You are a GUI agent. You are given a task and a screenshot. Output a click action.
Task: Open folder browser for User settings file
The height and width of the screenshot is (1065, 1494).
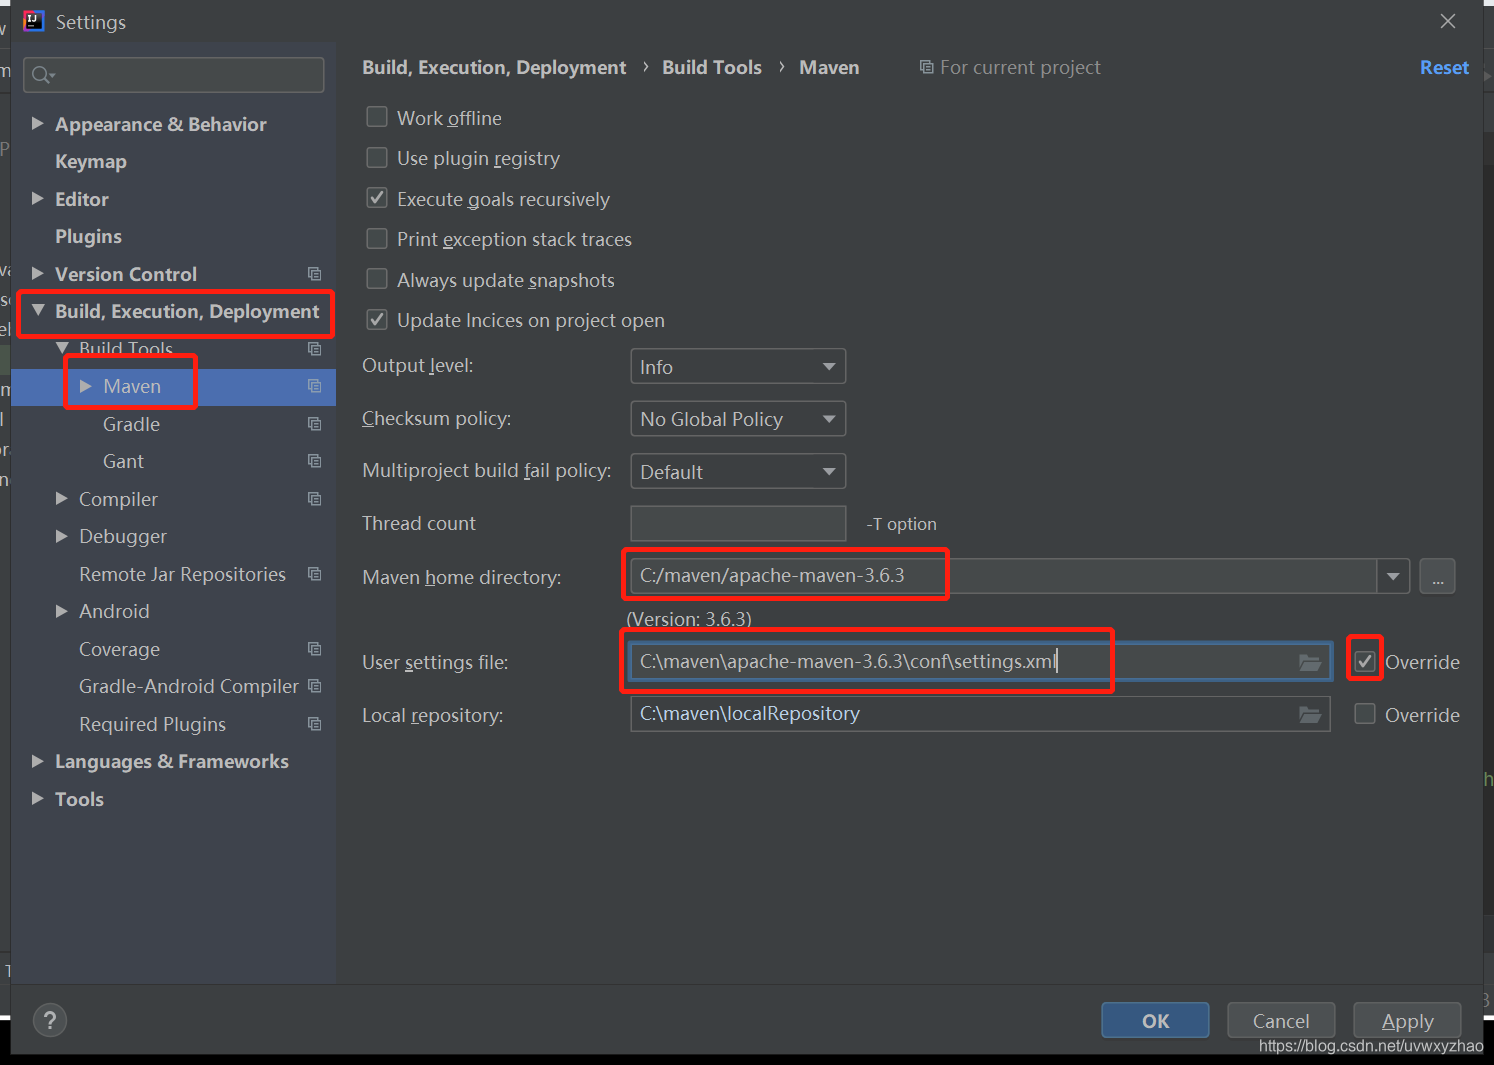coord(1309,662)
